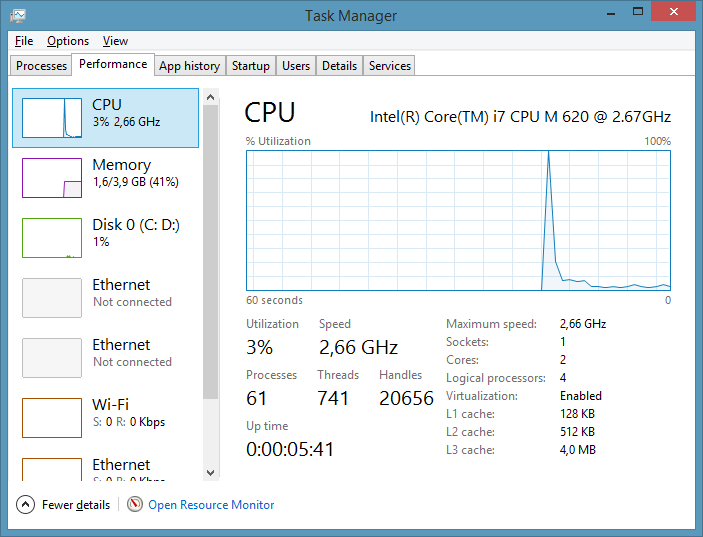
Task: Open the File menu
Action: 24,41
